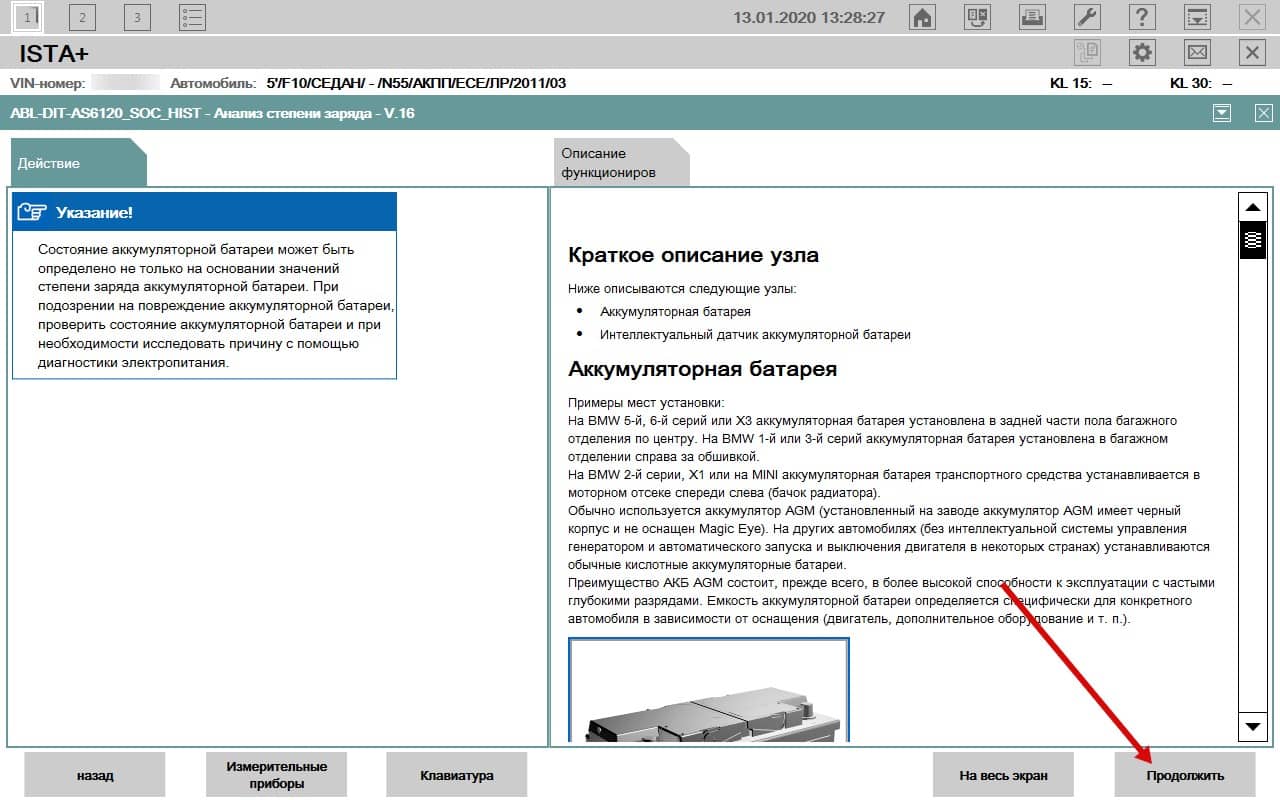Click the VIN-номер label

point(48,83)
